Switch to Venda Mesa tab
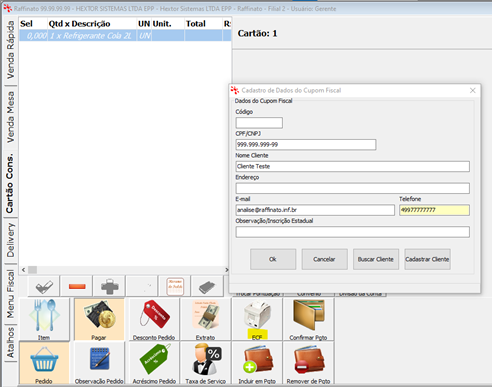Screen dimensions: 492x387 11,117
